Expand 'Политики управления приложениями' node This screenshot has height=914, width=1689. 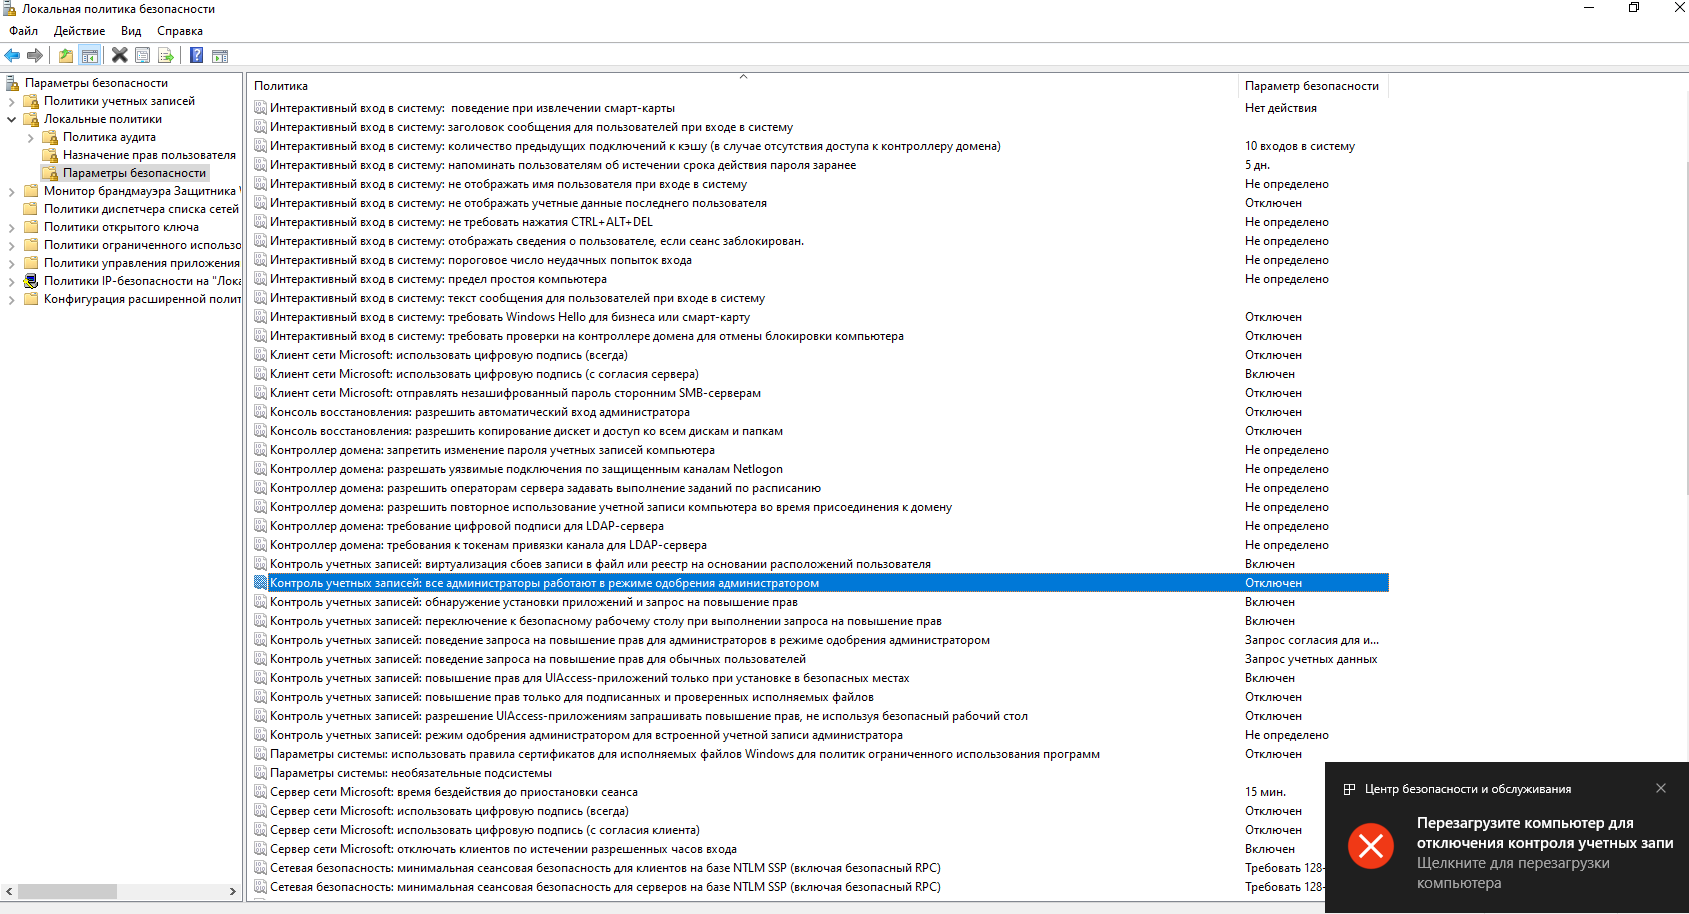click(12, 263)
